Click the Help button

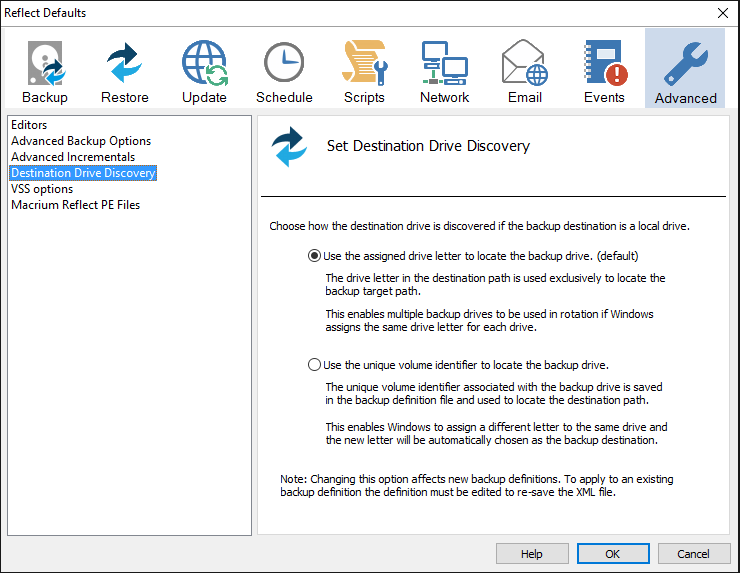(x=532, y=554)
